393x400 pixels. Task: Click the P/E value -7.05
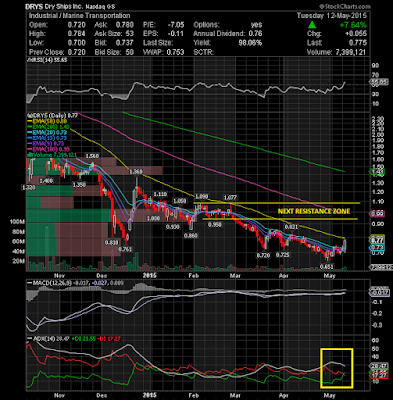click(x=175, y=25)
